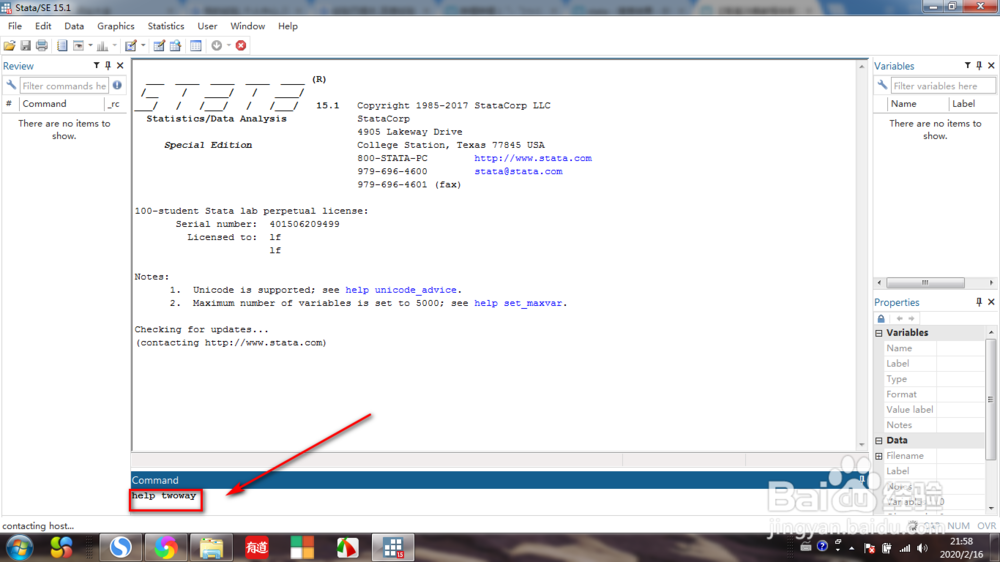This screenshot has width=1000, height=562.
Task: Open the File menu
Action: 15,26
